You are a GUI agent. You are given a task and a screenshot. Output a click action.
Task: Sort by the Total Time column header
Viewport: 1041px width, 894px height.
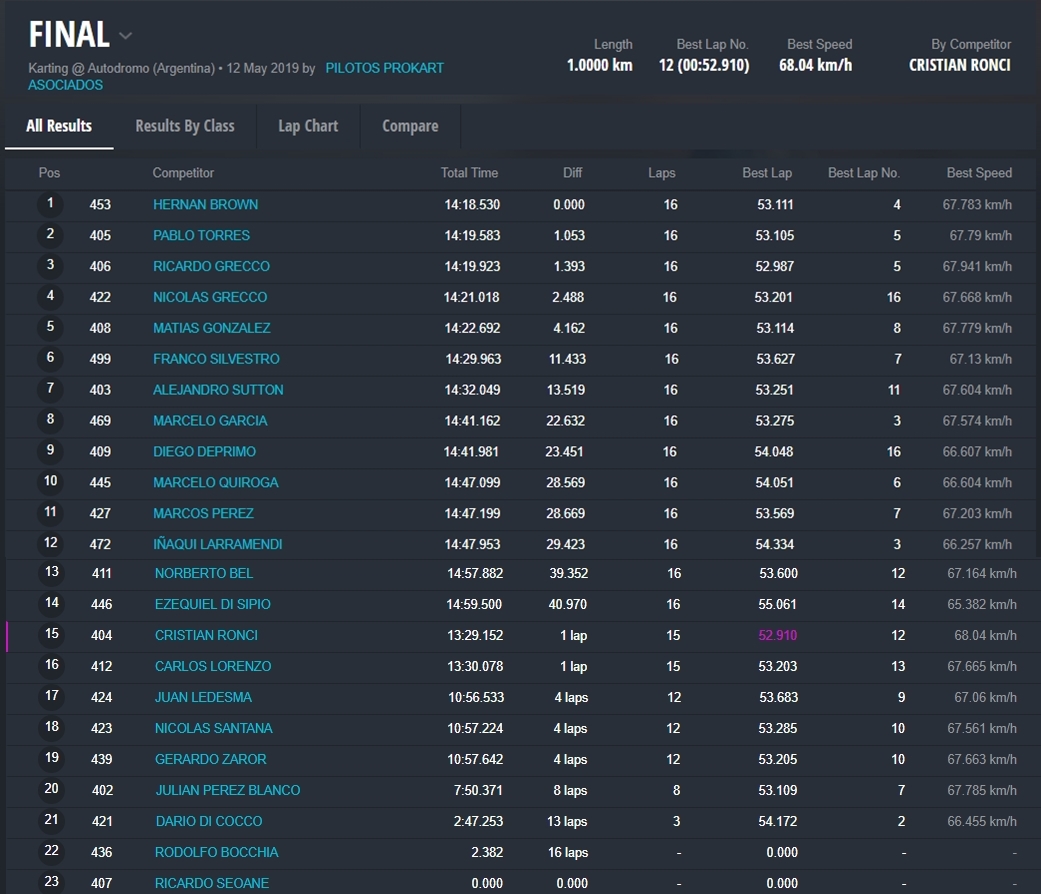click(469, 173)
